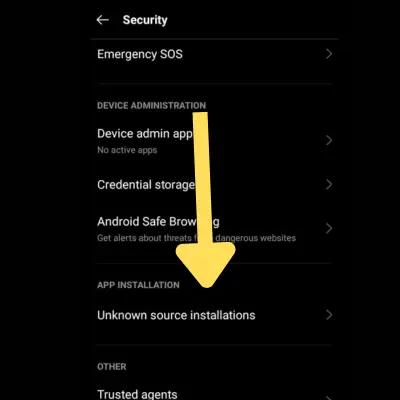Viewport: 400px width, 400px height.
Task: Open Unknown source installations
Action: [x=214, y=315]
